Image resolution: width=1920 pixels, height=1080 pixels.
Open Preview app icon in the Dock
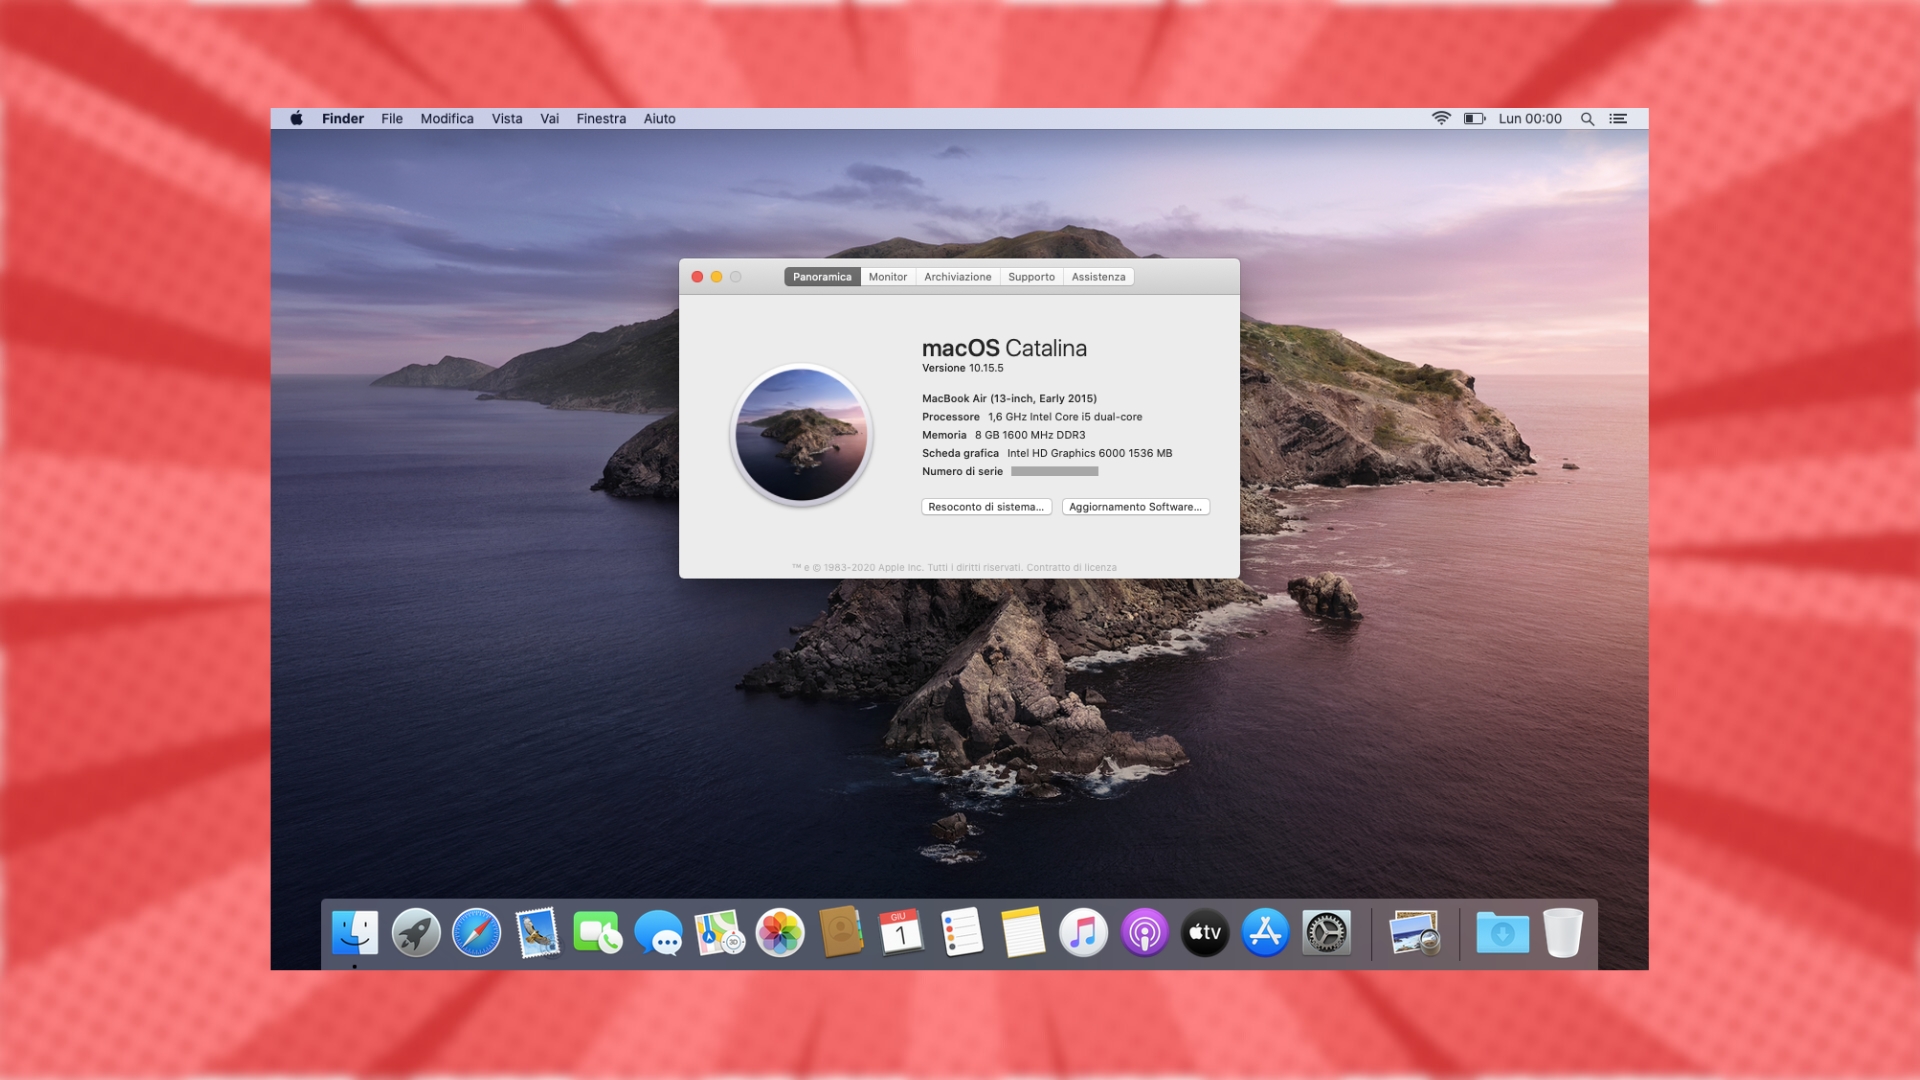click(x=1414, y=933)
